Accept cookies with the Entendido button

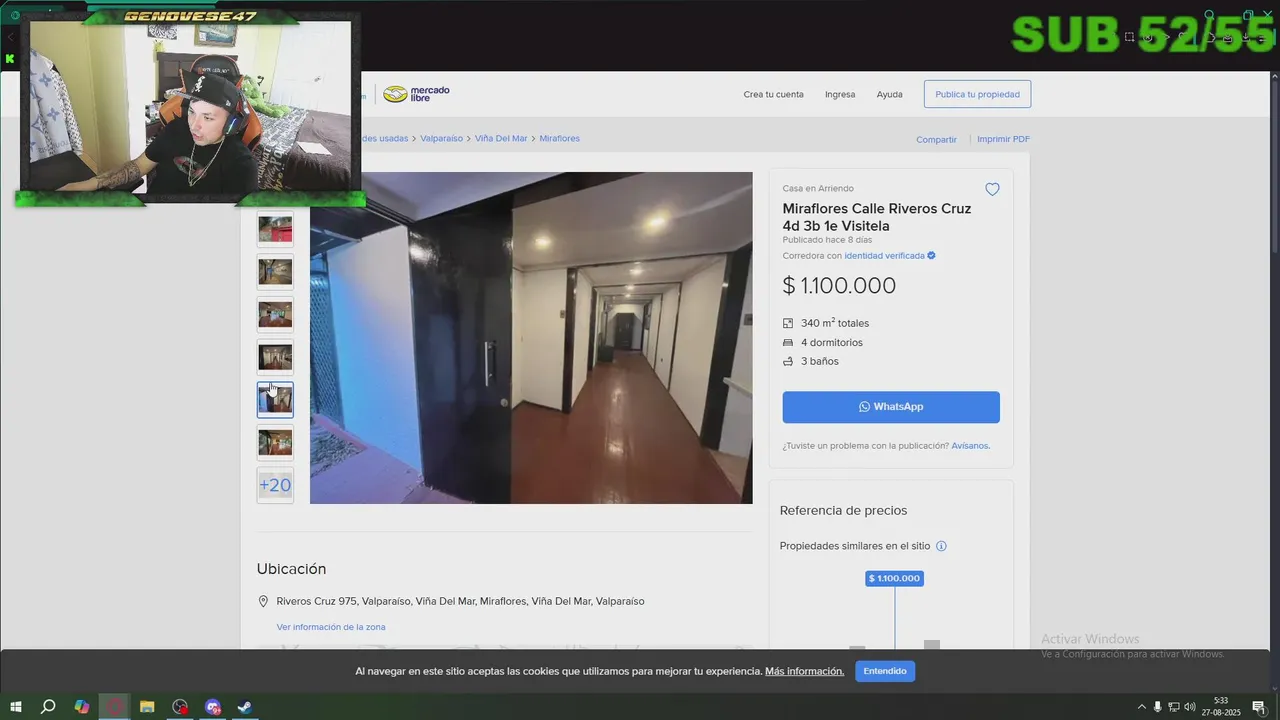pyautogui.click(x=885, y=671)
